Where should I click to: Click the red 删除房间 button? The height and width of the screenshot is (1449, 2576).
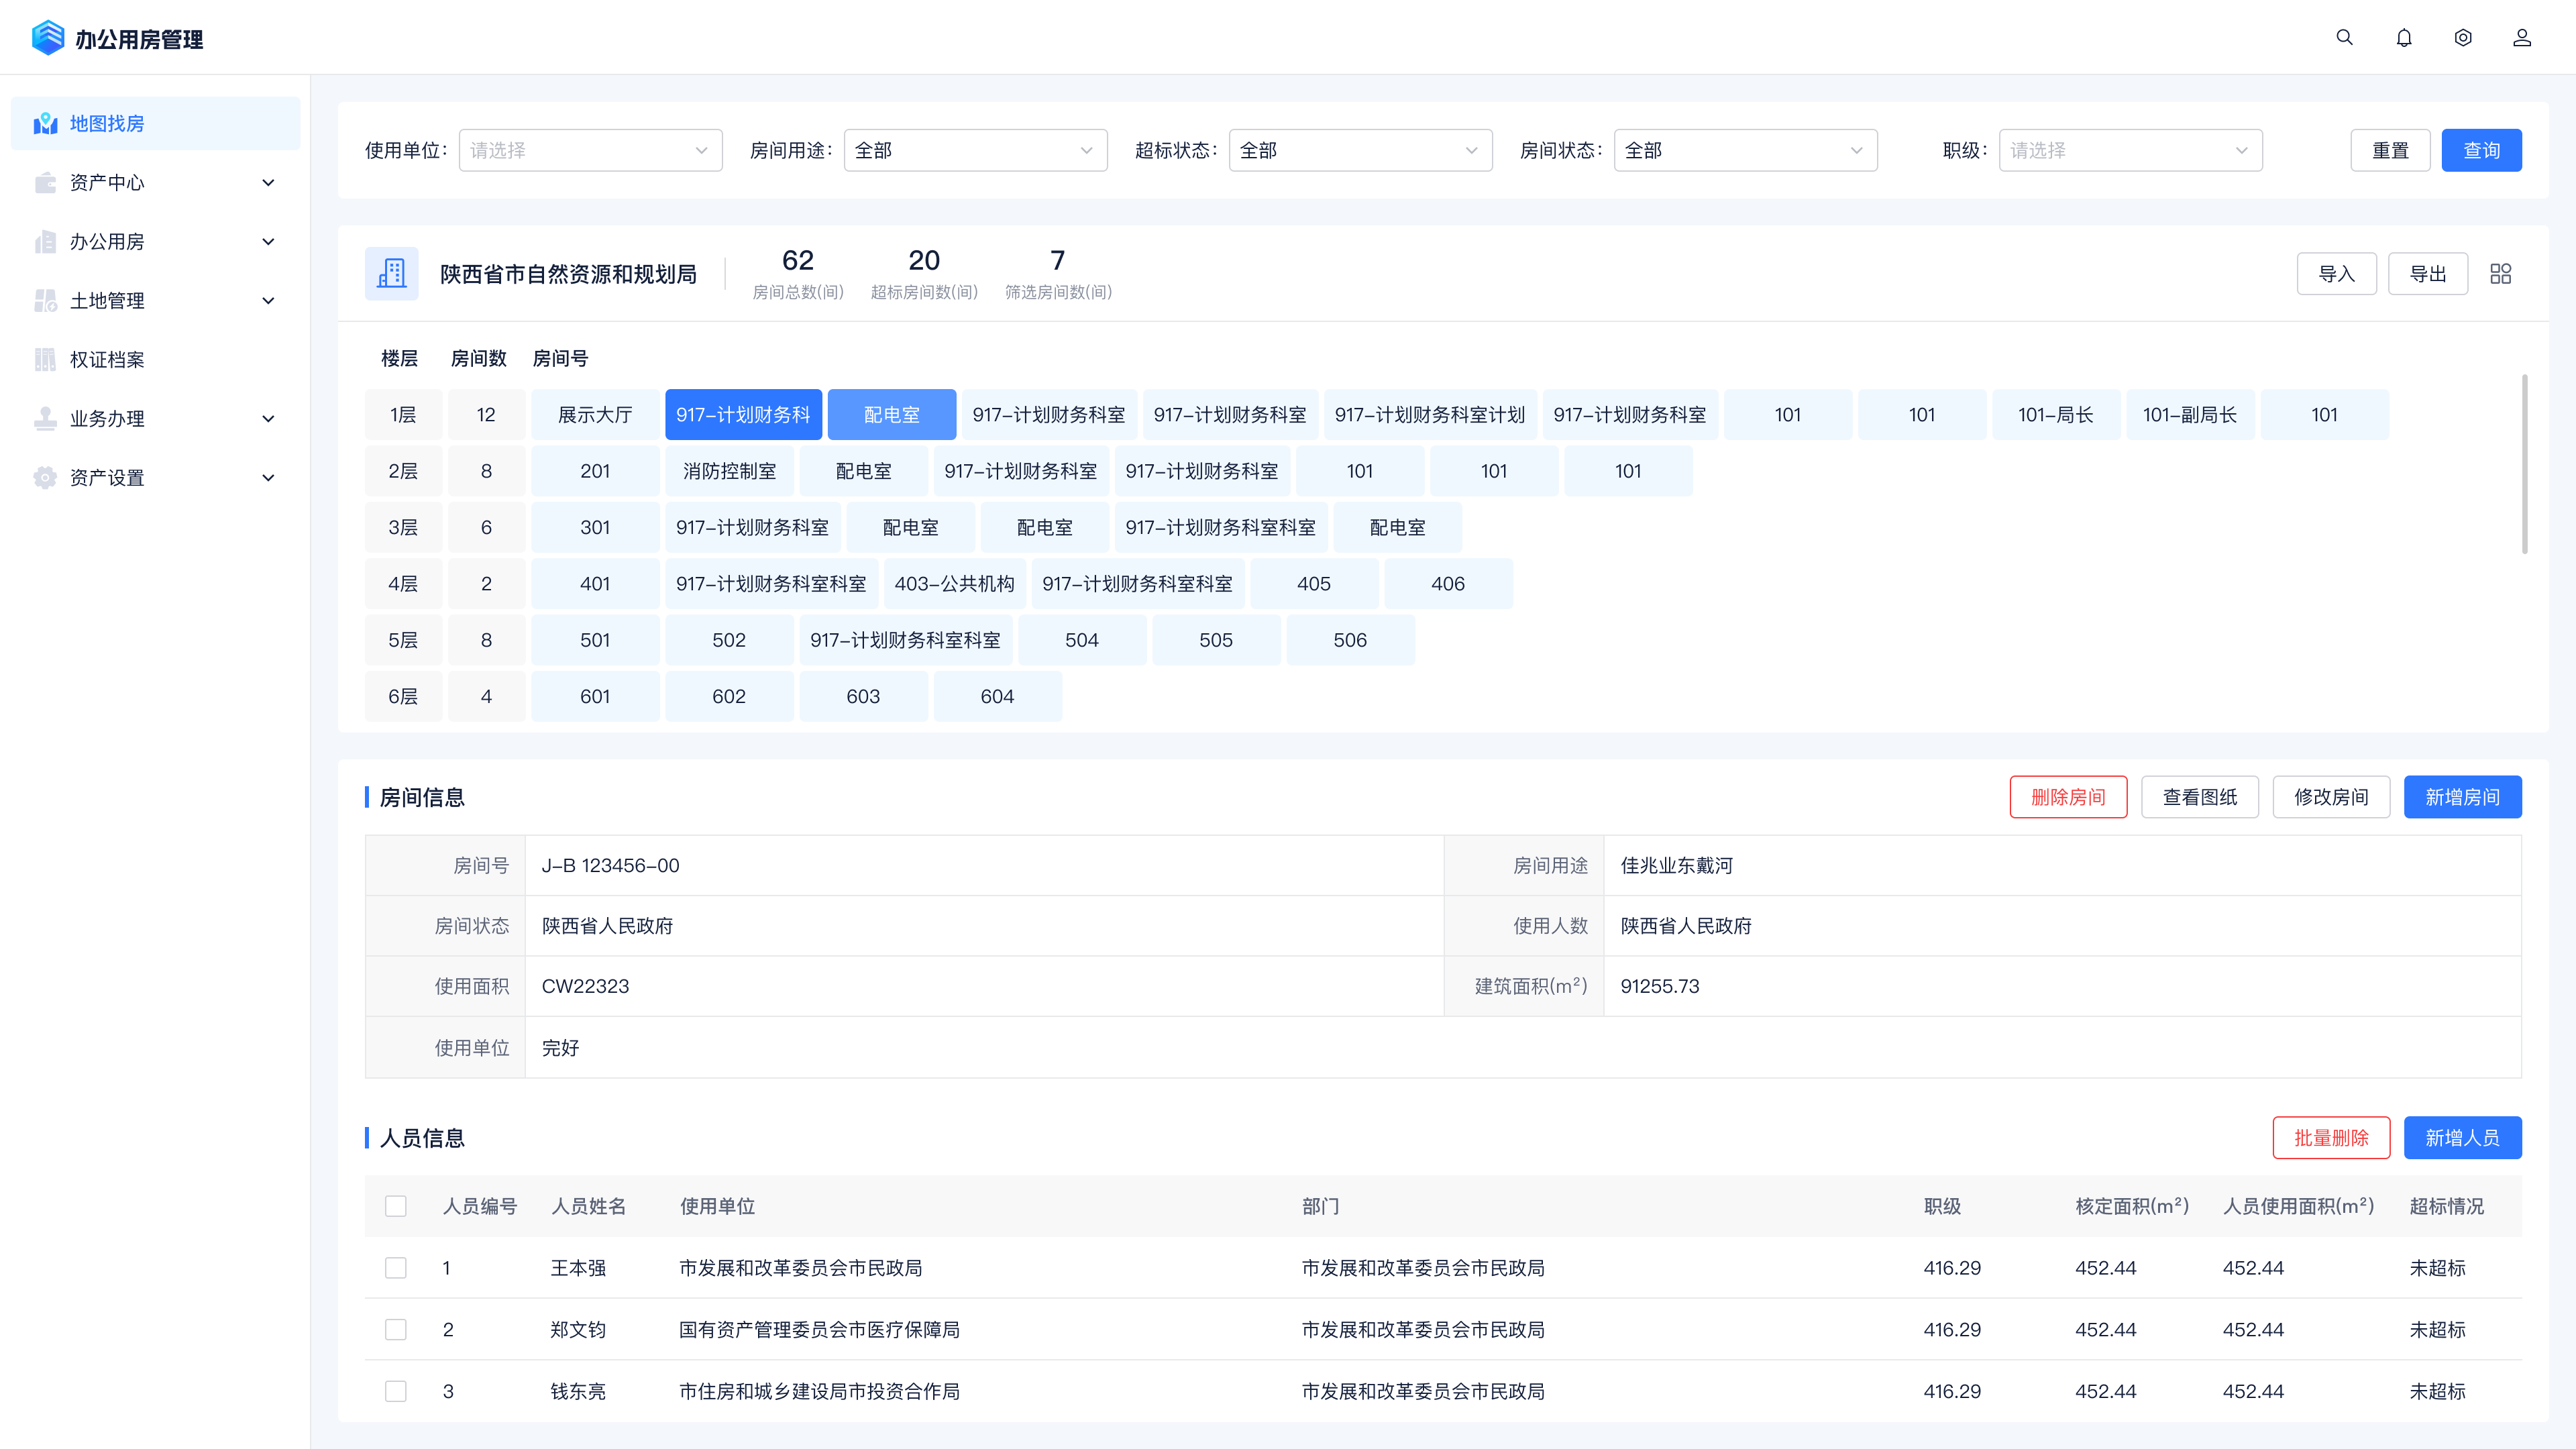(2067, 797)
